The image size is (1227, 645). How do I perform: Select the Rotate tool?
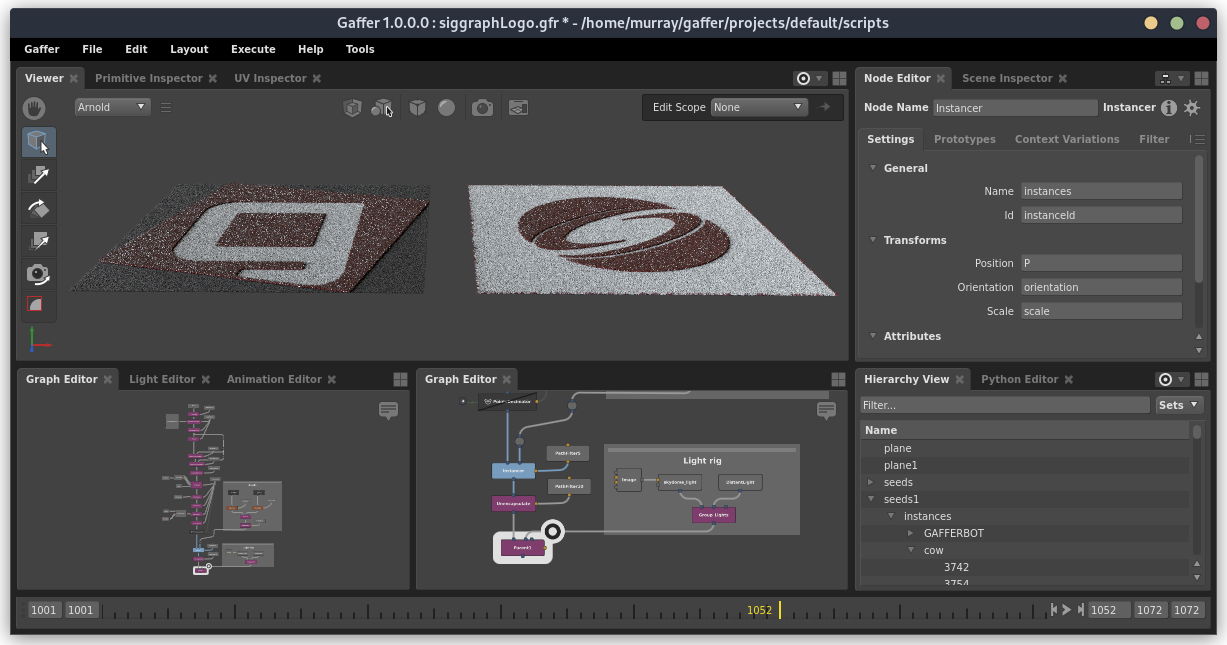pyautogui.click(x=38, y=208)
